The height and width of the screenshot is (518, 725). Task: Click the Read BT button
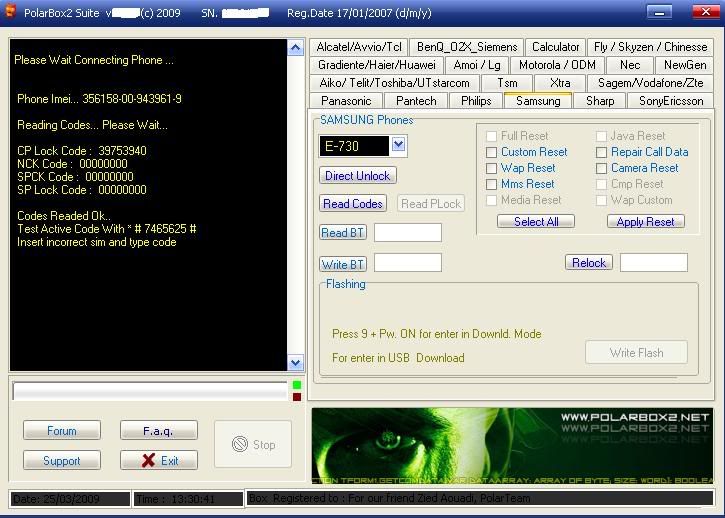(343, 232)
